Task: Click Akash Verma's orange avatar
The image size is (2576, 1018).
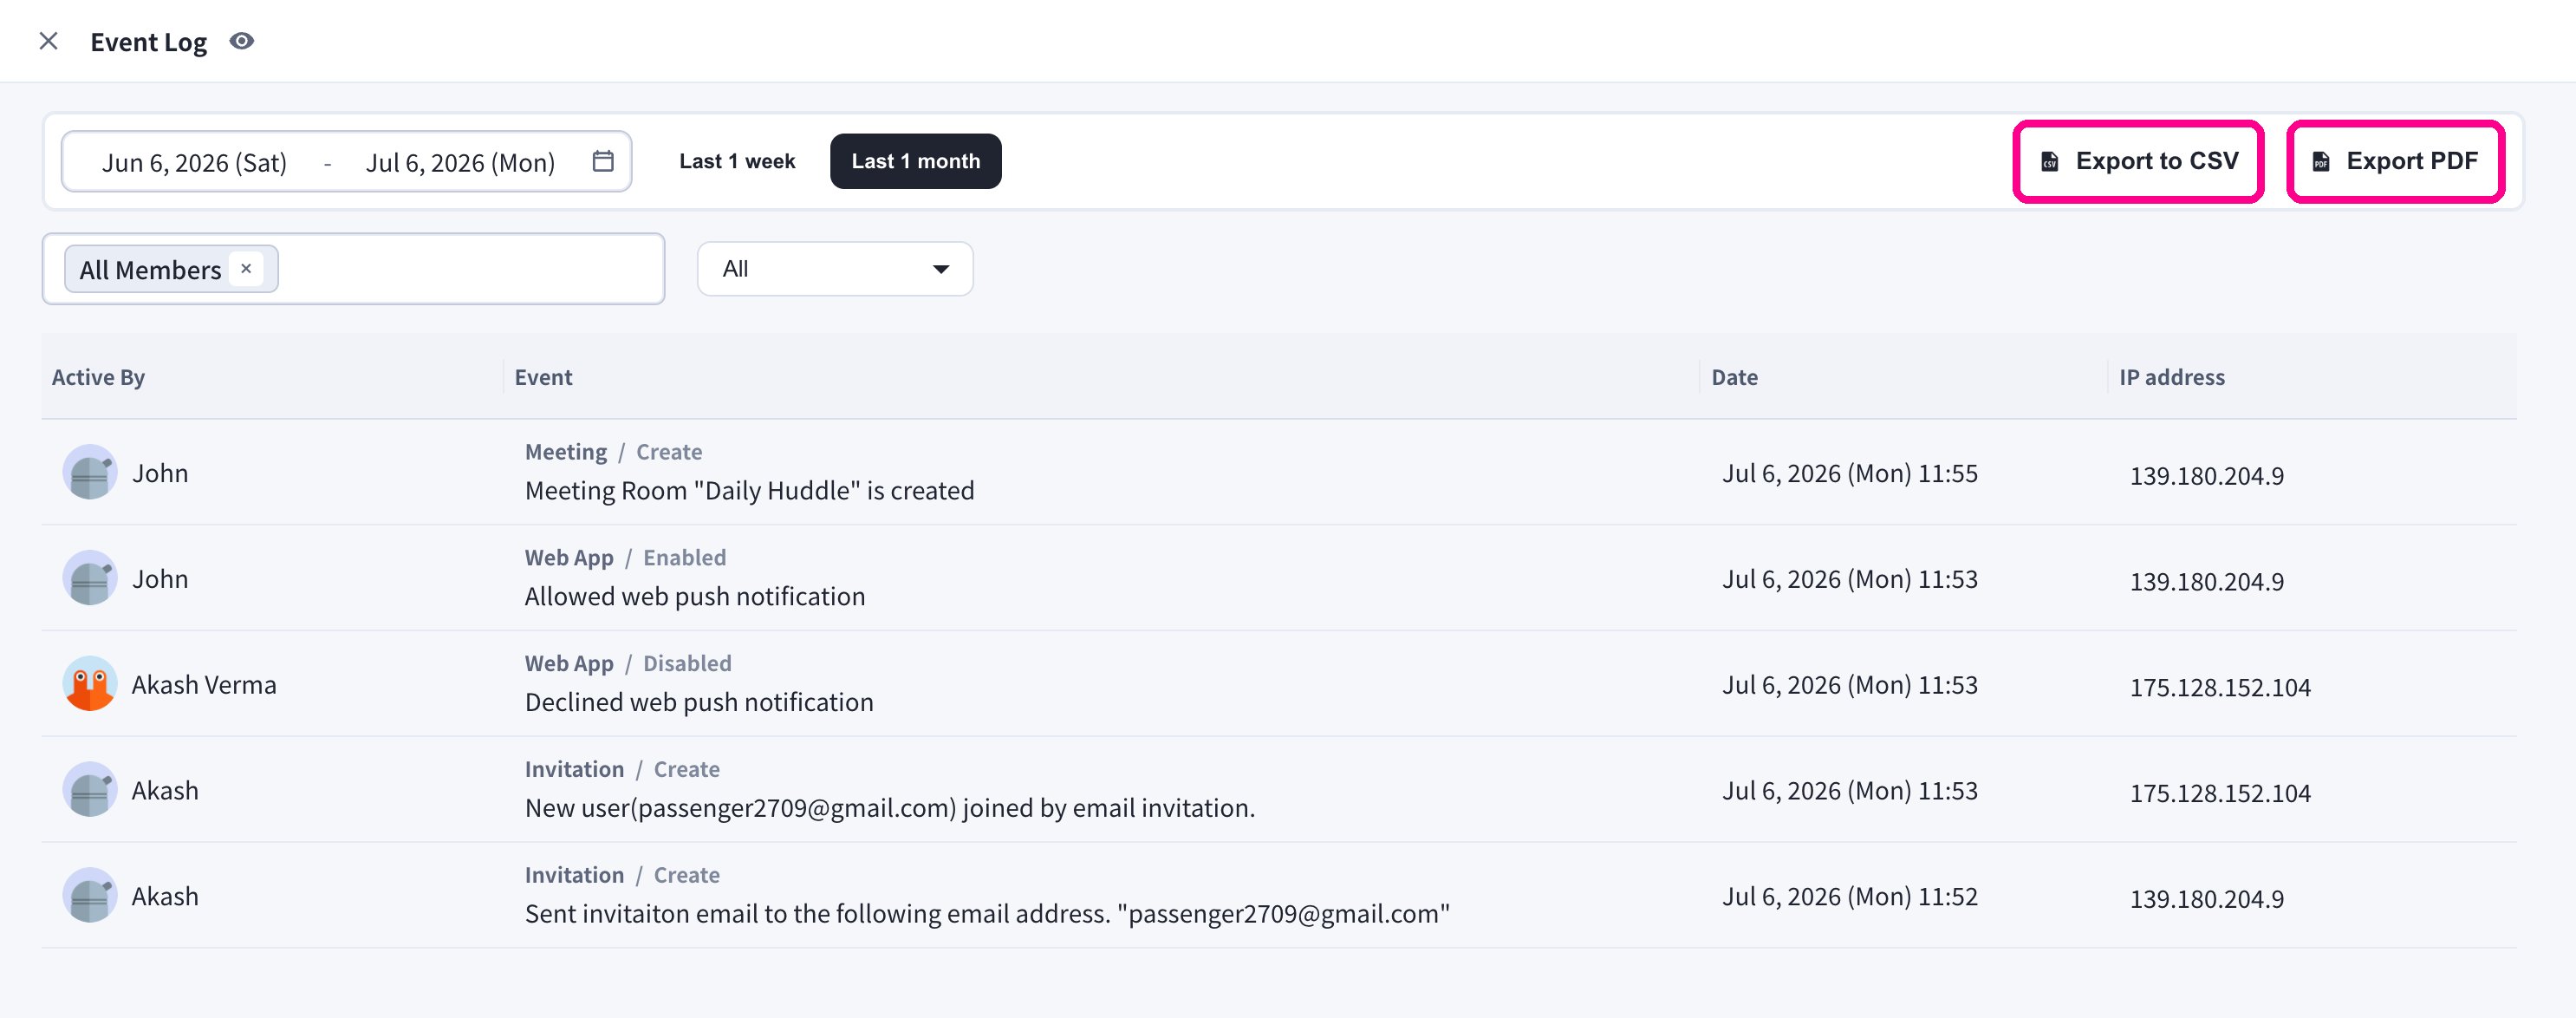Action: click(90, 684)
